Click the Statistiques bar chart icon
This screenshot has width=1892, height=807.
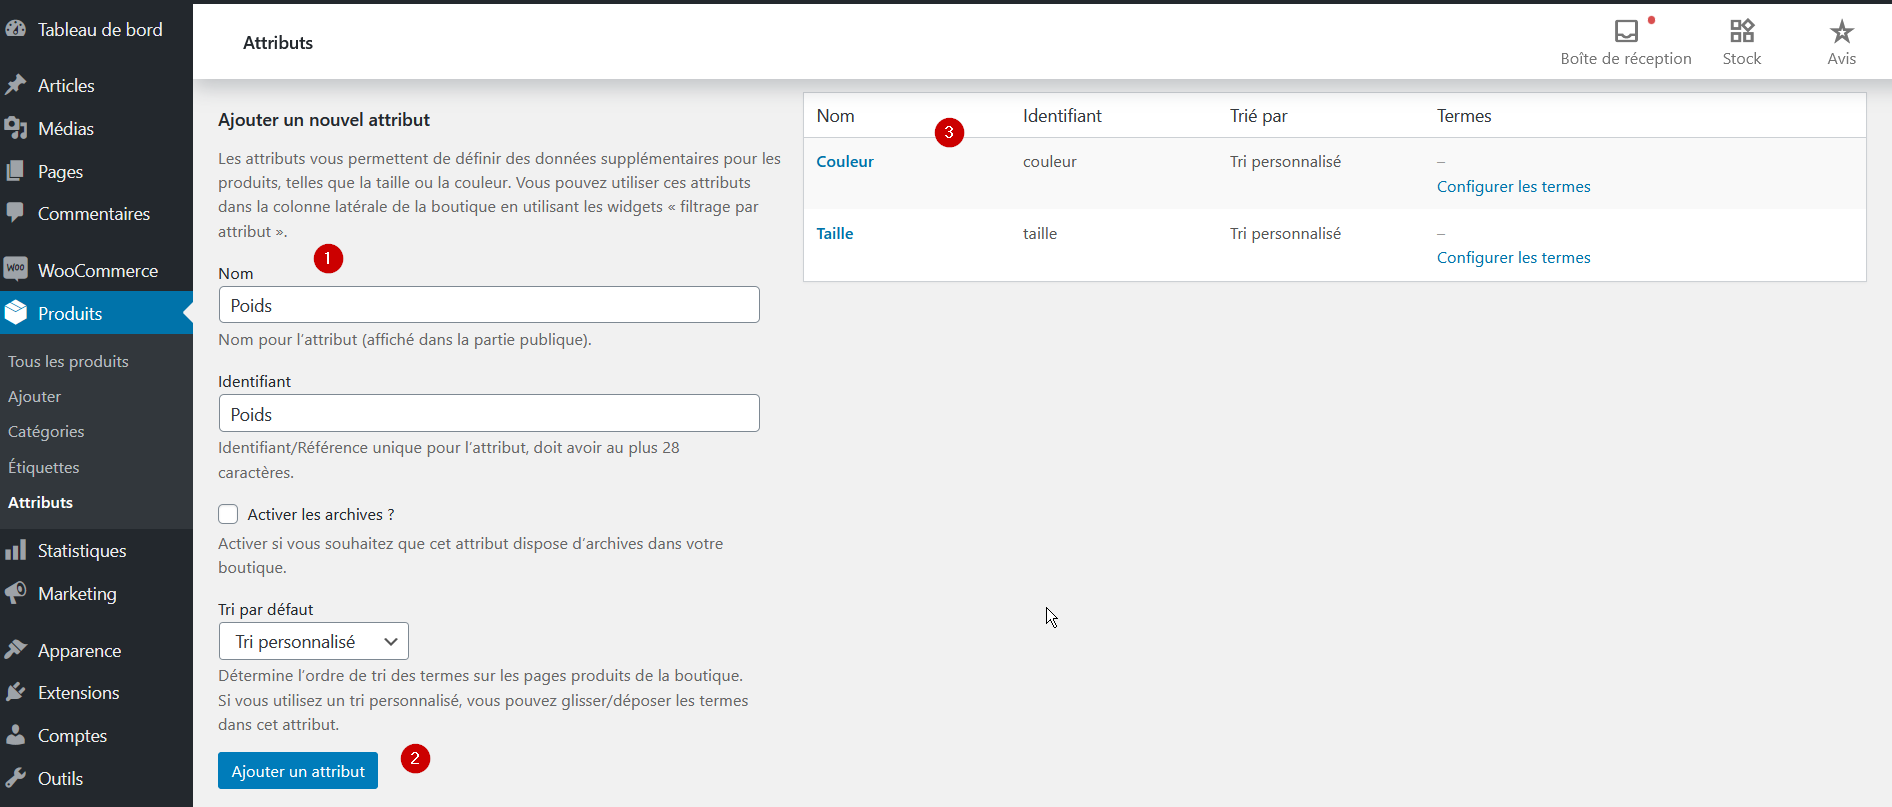[x=16, y=550]
